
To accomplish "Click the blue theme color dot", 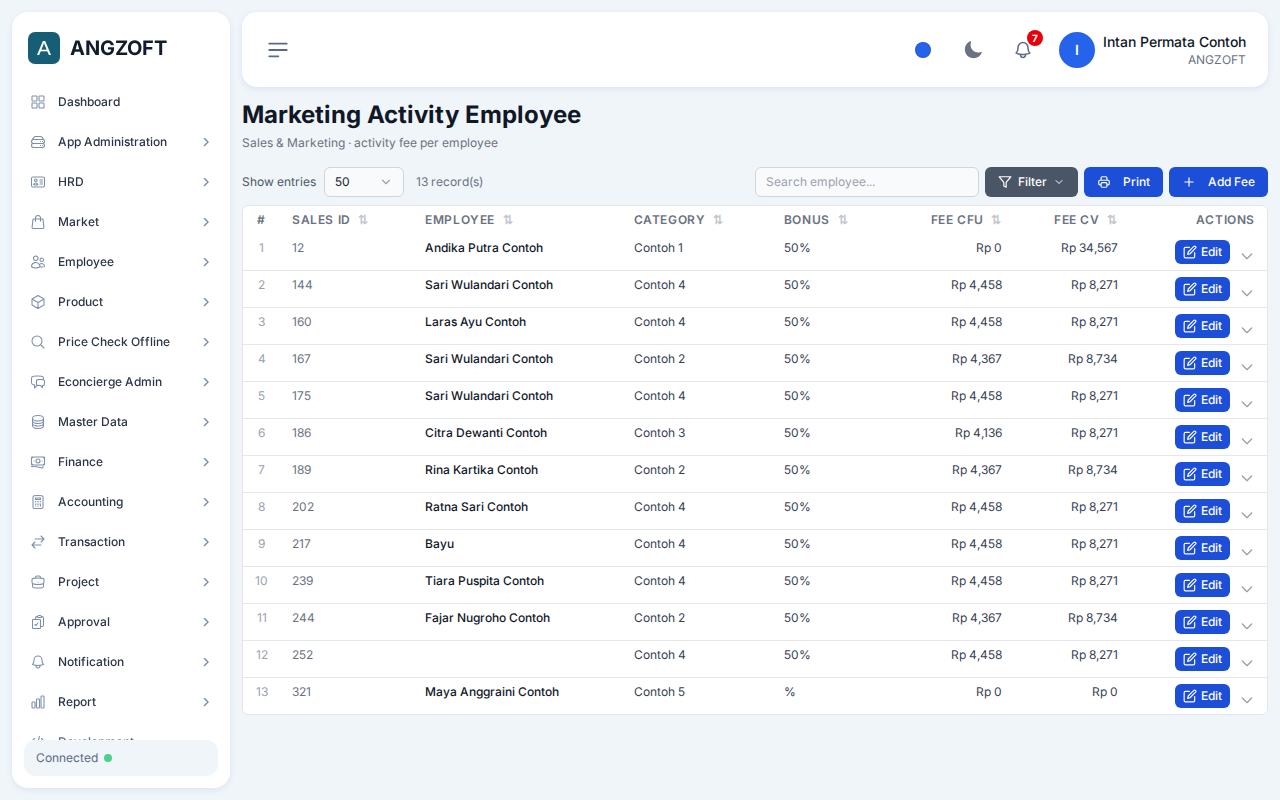I will [x=923, y=50].
